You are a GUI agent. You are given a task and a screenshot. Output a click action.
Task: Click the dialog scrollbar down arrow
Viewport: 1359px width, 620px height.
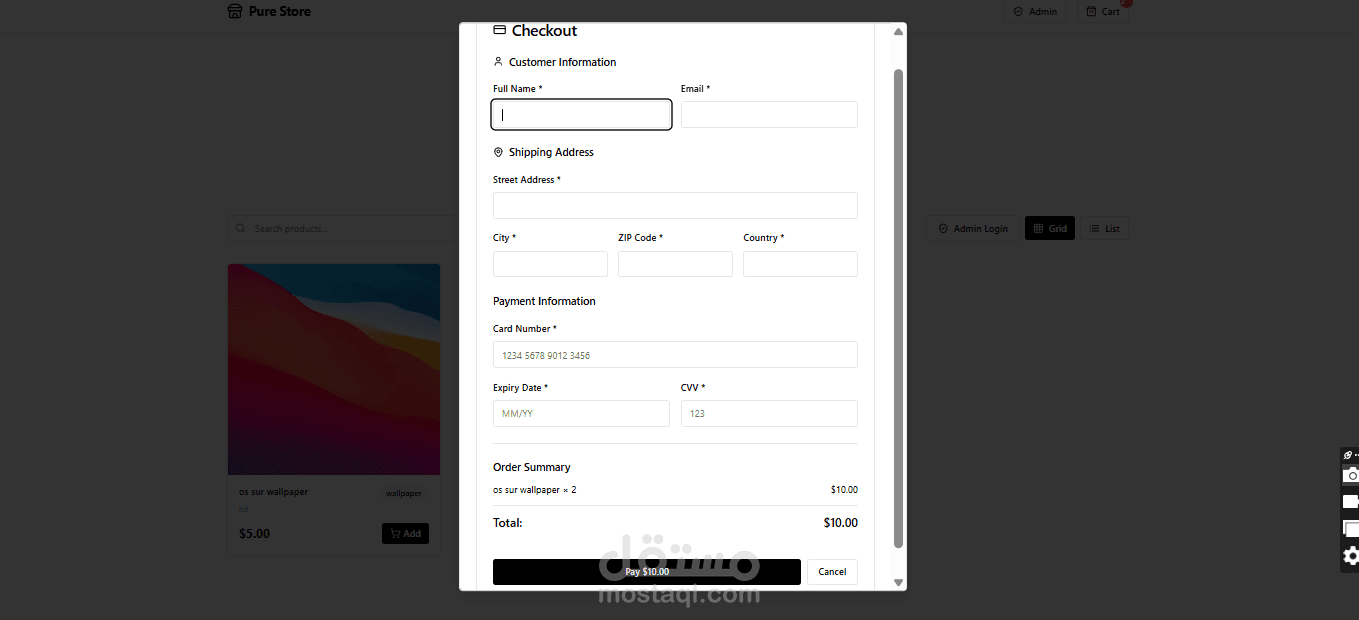(898, 582)
